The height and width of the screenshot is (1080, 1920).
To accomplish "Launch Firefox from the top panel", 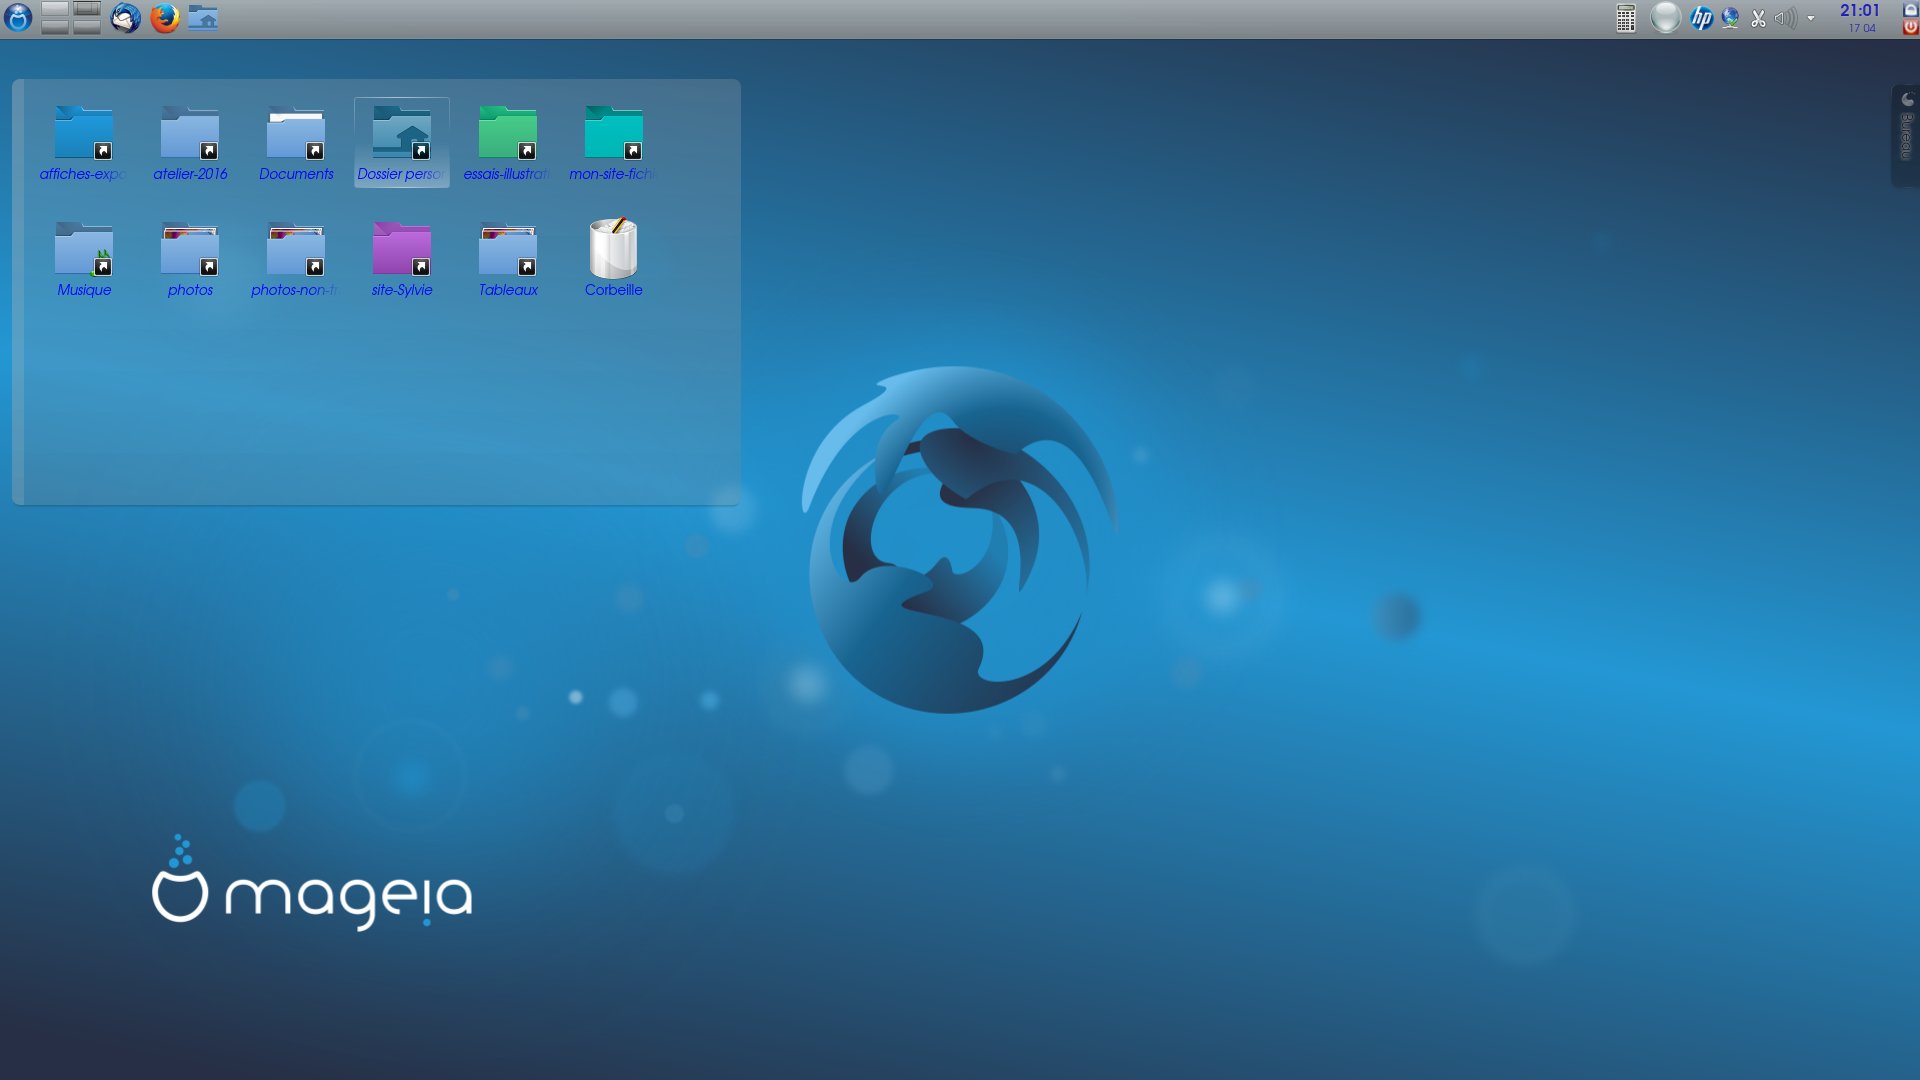I will pyautogui.click(x=165, y=17).
